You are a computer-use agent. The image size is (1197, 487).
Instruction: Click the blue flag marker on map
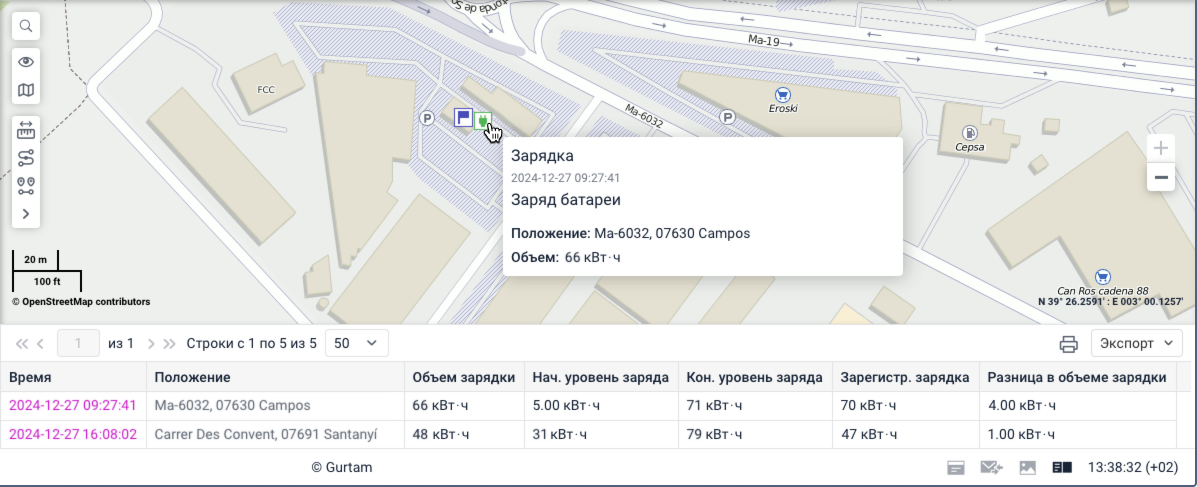(463, 118)
